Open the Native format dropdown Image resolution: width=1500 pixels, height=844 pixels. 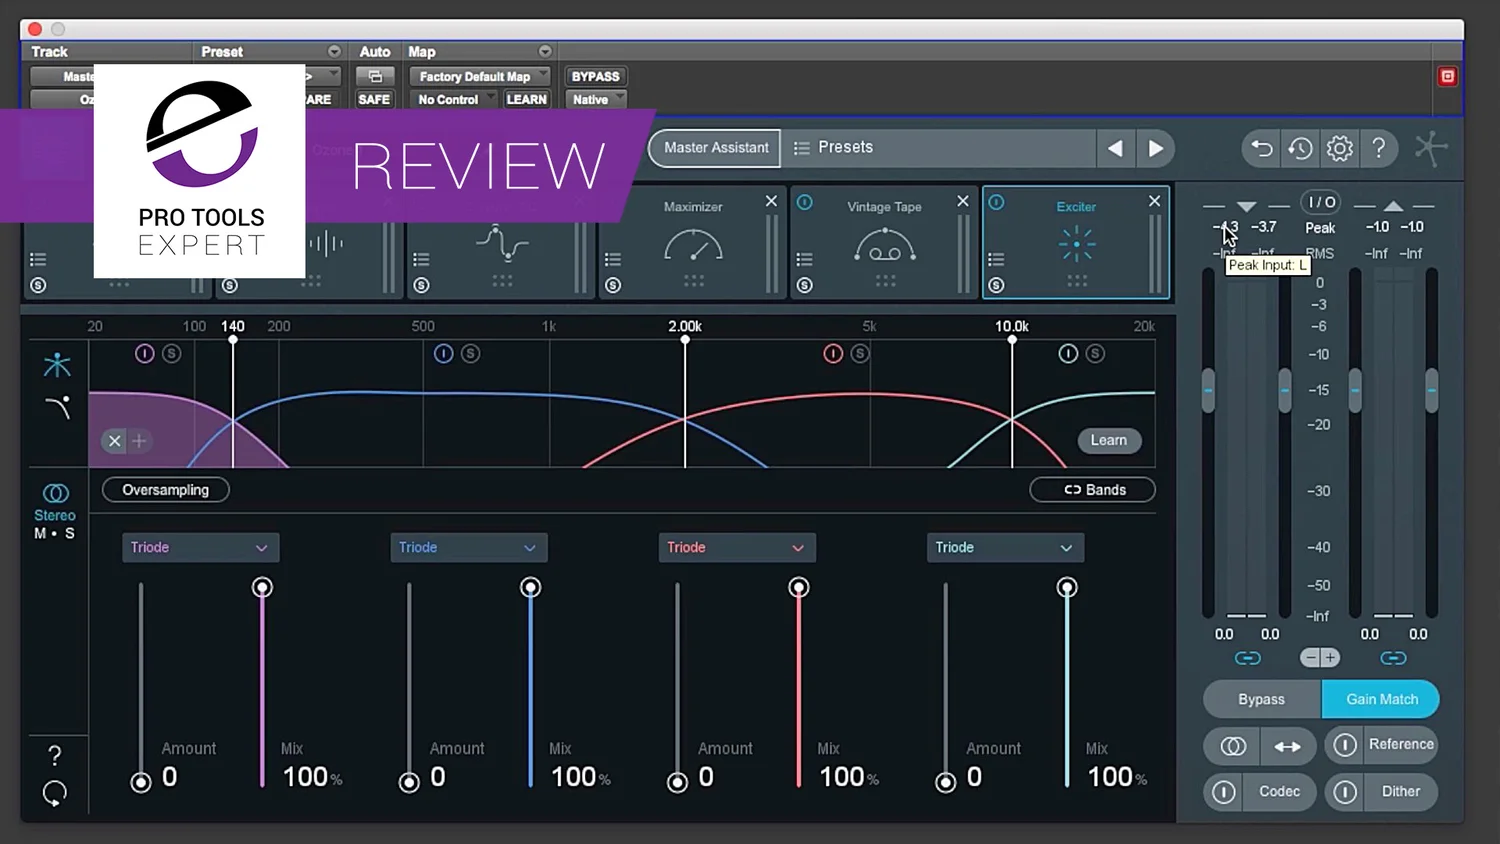click(x=597, y=99)
